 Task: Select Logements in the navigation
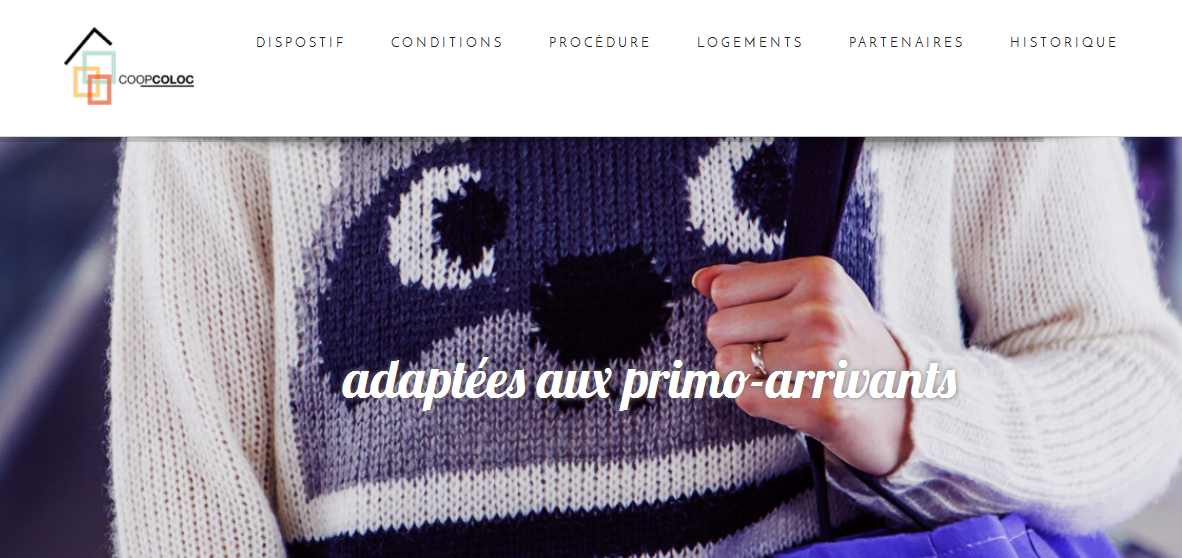click(x=750, y=42)
